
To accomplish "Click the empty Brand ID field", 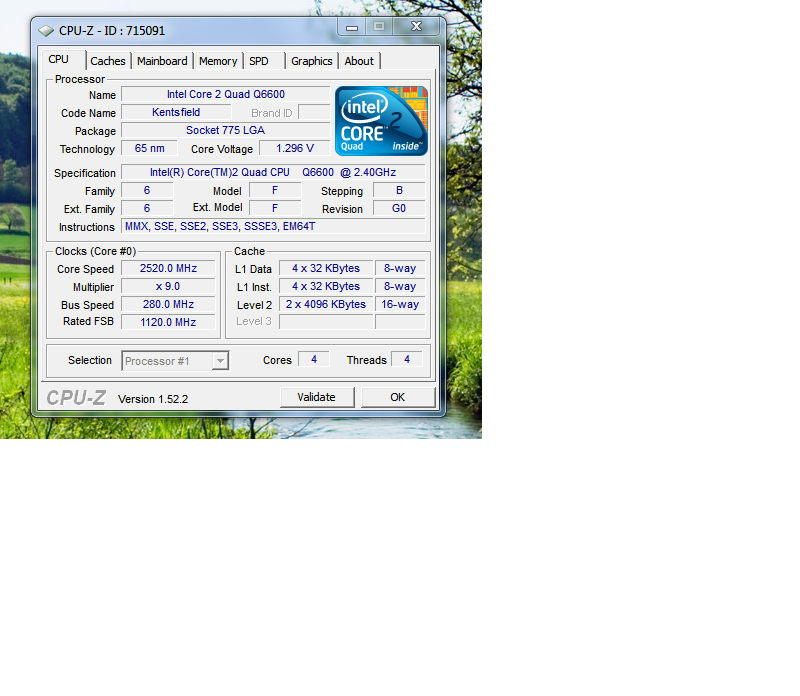I will point(314,112).
